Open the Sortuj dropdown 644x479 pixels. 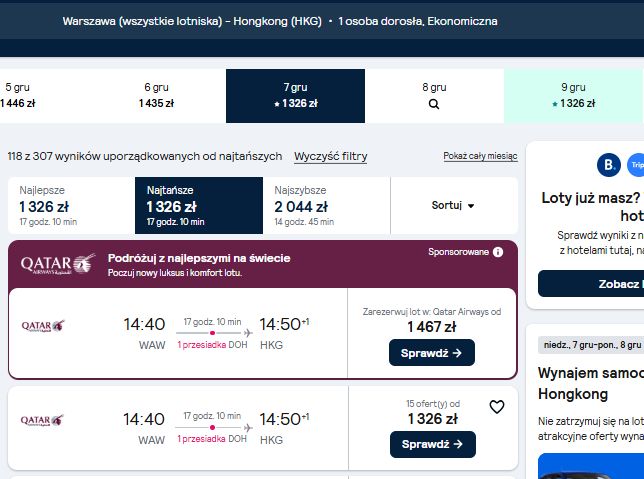[x=453, y=205]
